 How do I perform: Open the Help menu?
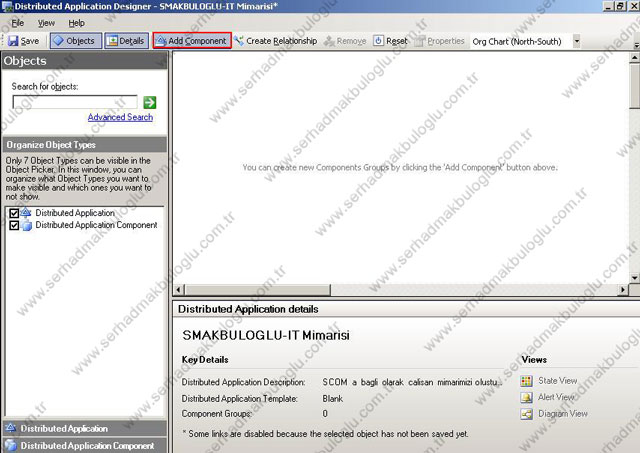pos(76,23)
